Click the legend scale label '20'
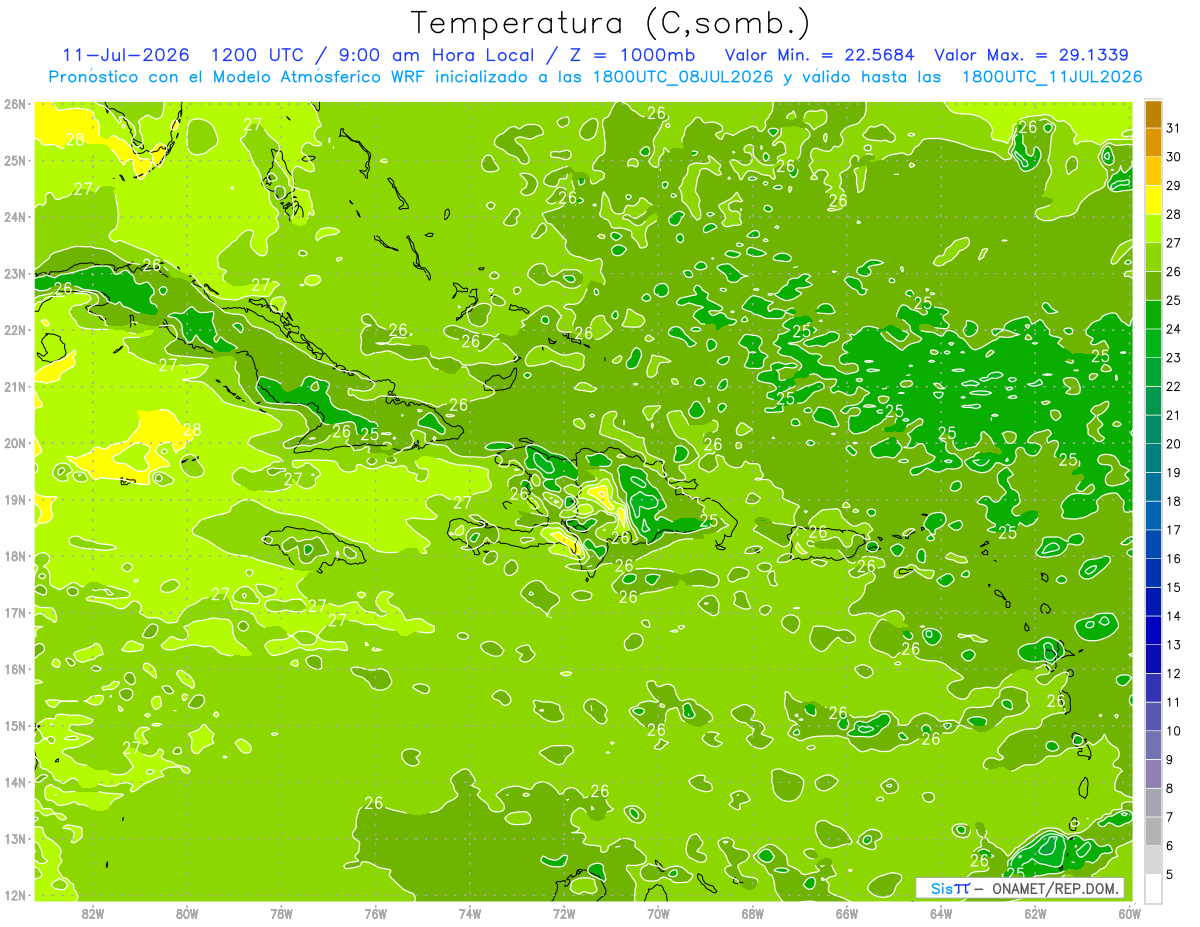The height and width of the screenshot is (927, 1200). click(x=1174, y=444)
